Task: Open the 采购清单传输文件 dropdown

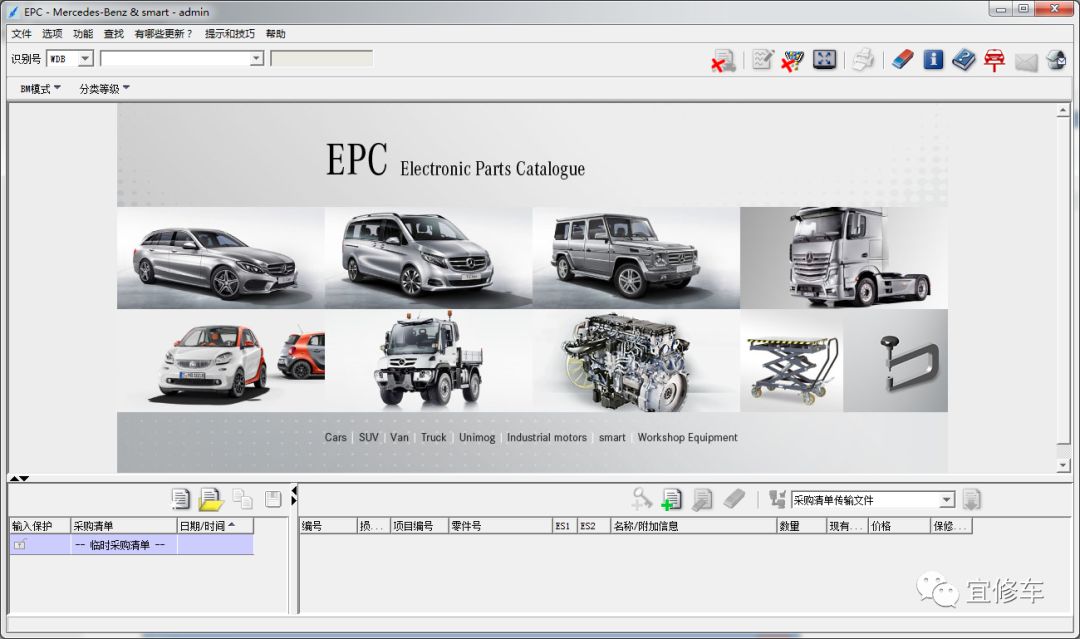Action: [x=947, y=500]
